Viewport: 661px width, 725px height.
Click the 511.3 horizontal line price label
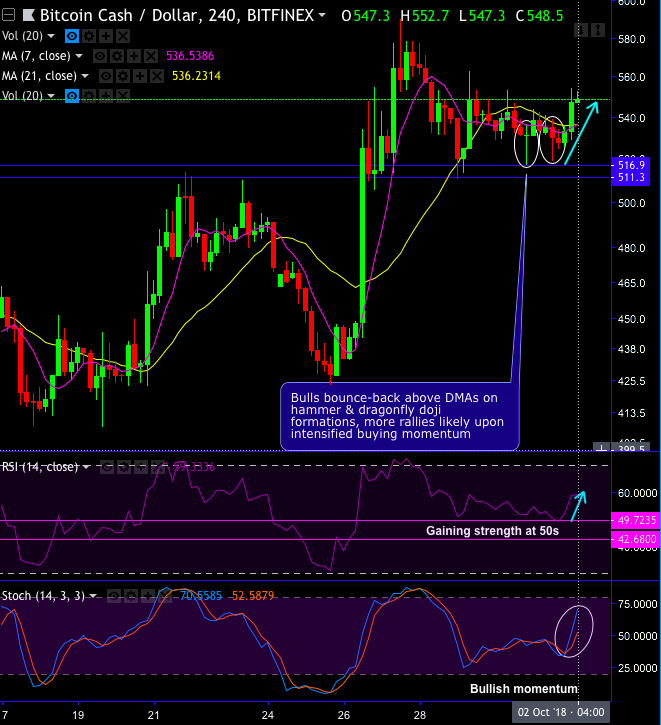click(x=631, y=178)
